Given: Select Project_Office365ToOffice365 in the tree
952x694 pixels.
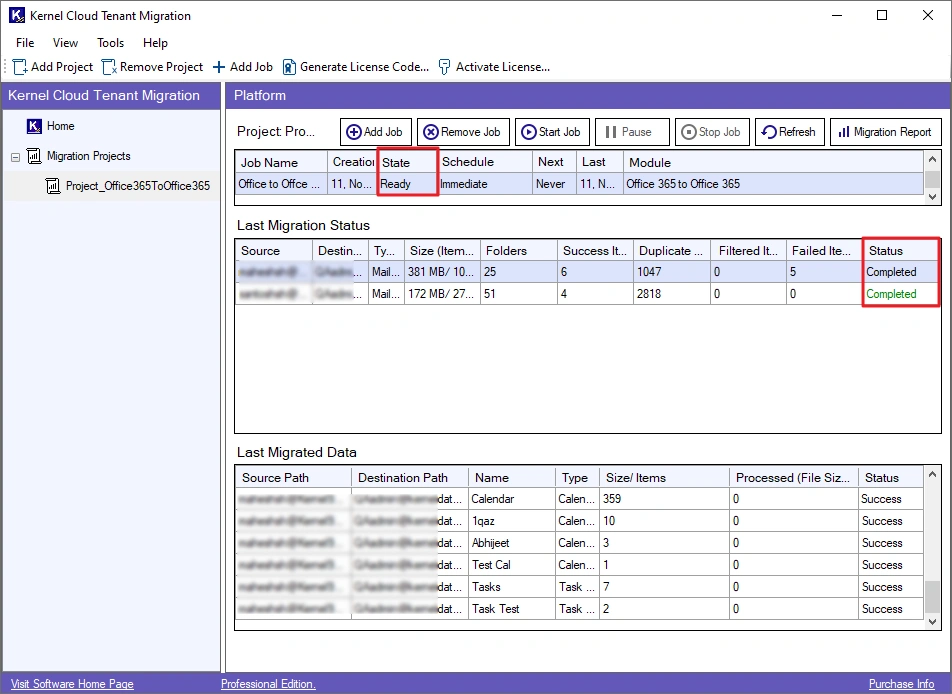Looking at the screenshot, I should [137, 186].
